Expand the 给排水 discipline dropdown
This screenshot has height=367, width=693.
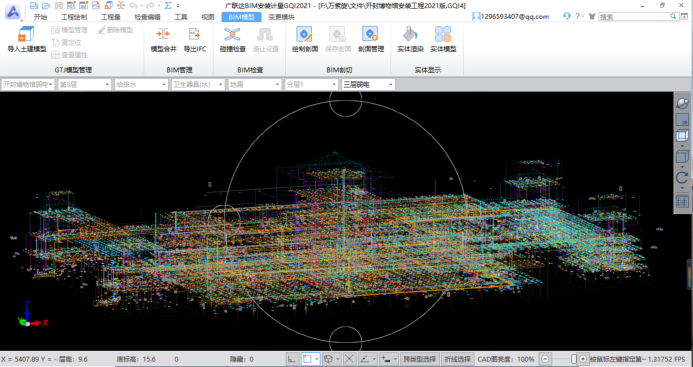[141, 84]
